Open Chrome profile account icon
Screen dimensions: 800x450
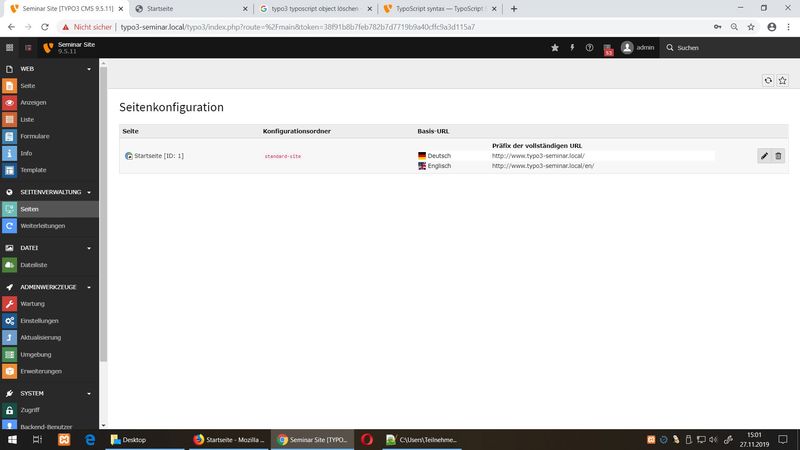tap(772, 27)
